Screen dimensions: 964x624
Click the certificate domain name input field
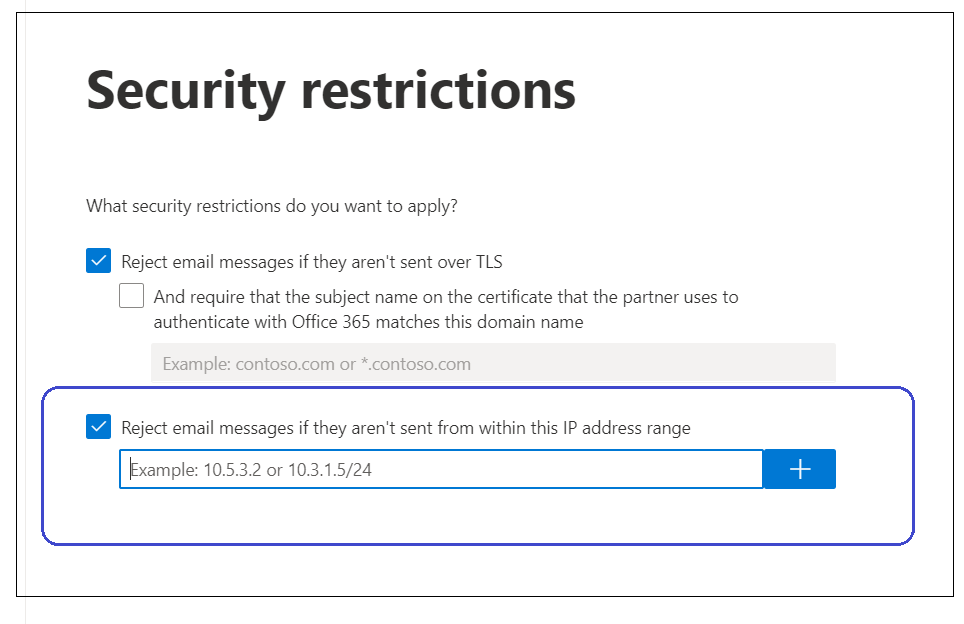pos(492,364)
